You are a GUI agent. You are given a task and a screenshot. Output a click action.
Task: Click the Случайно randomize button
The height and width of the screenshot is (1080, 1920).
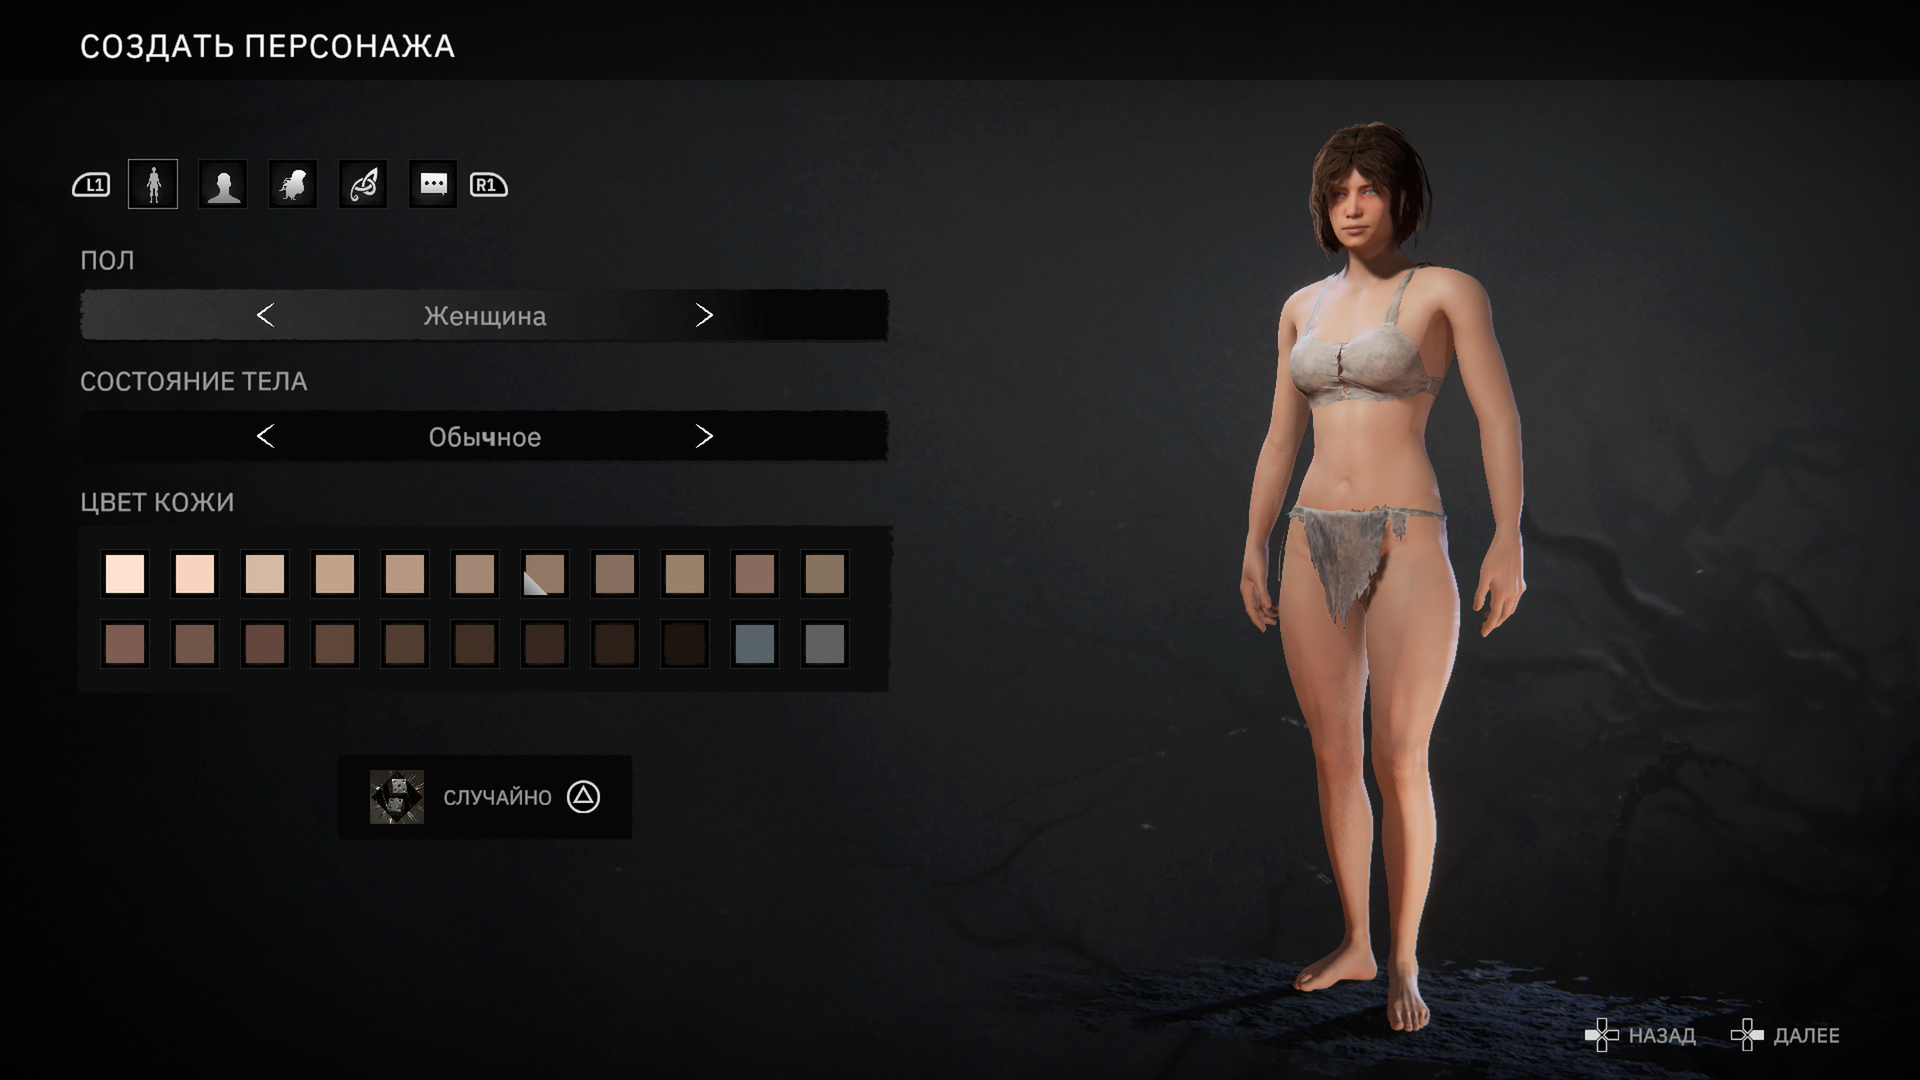point(485,797)
